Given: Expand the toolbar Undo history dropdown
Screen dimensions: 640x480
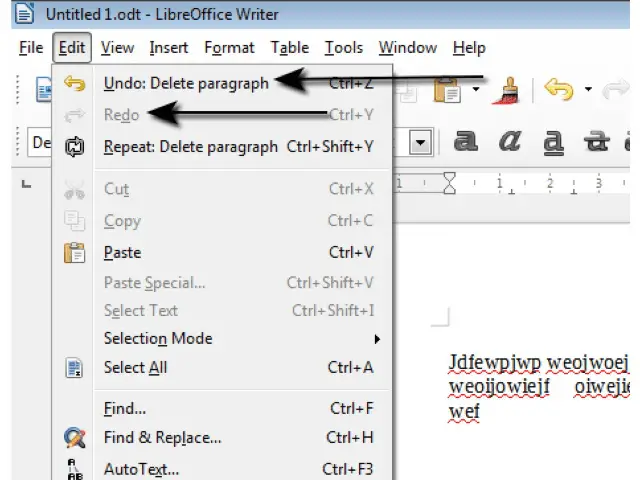Looking at the screenshot, I should coord(588,89).
